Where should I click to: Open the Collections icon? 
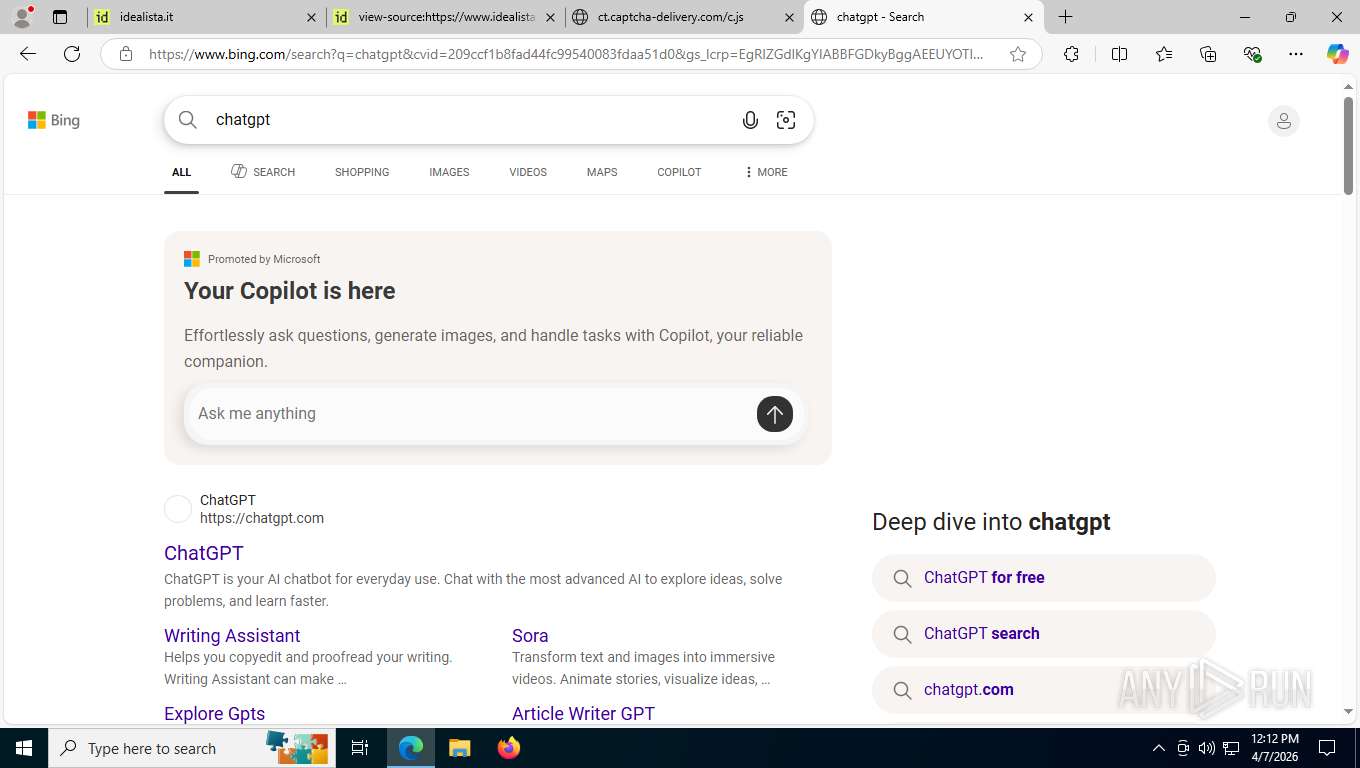click(x=1208, y=54)
